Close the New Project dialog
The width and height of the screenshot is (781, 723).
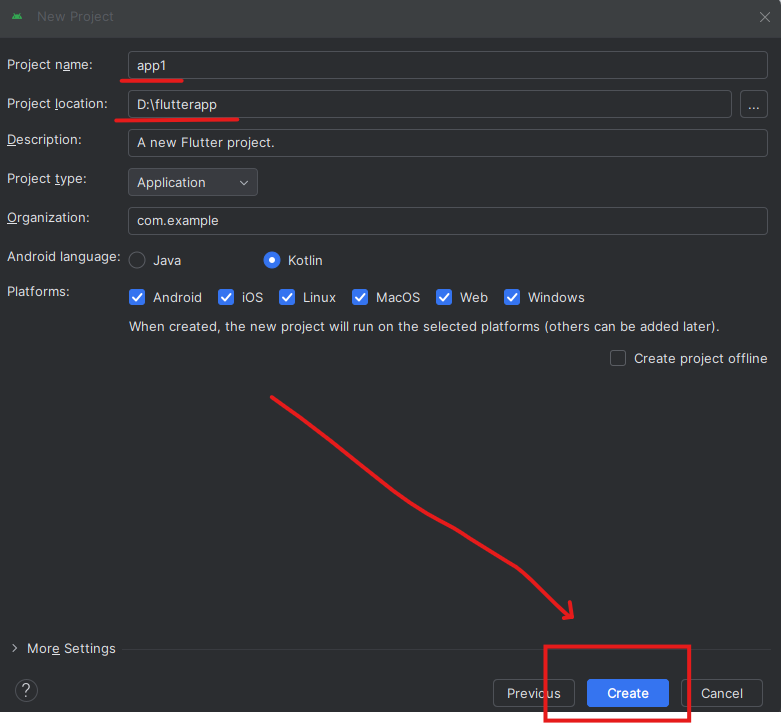[764, 16]
